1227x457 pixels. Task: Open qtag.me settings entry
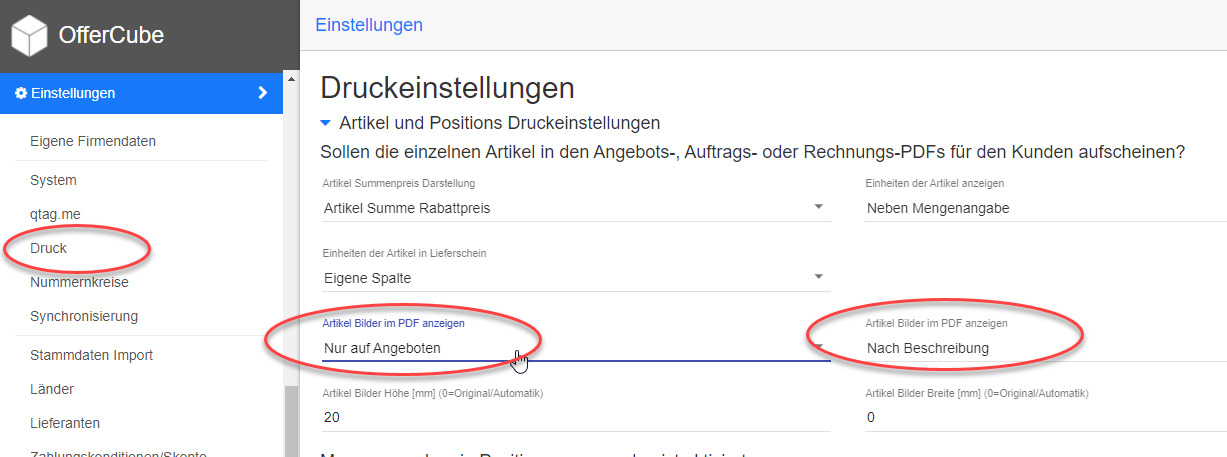[x=55, y=214]
